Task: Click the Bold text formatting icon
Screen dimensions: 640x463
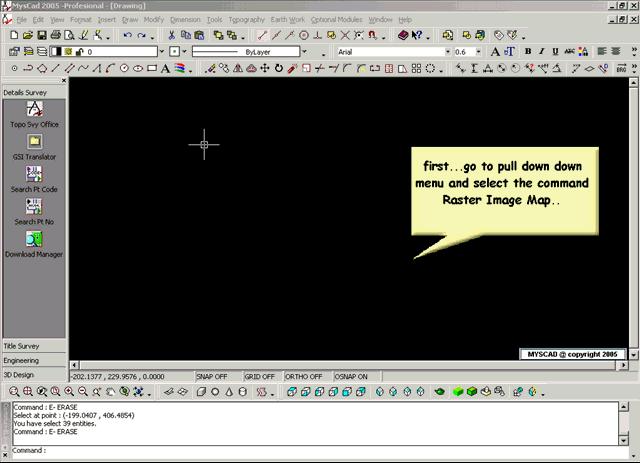Action: tap(528, 51)
